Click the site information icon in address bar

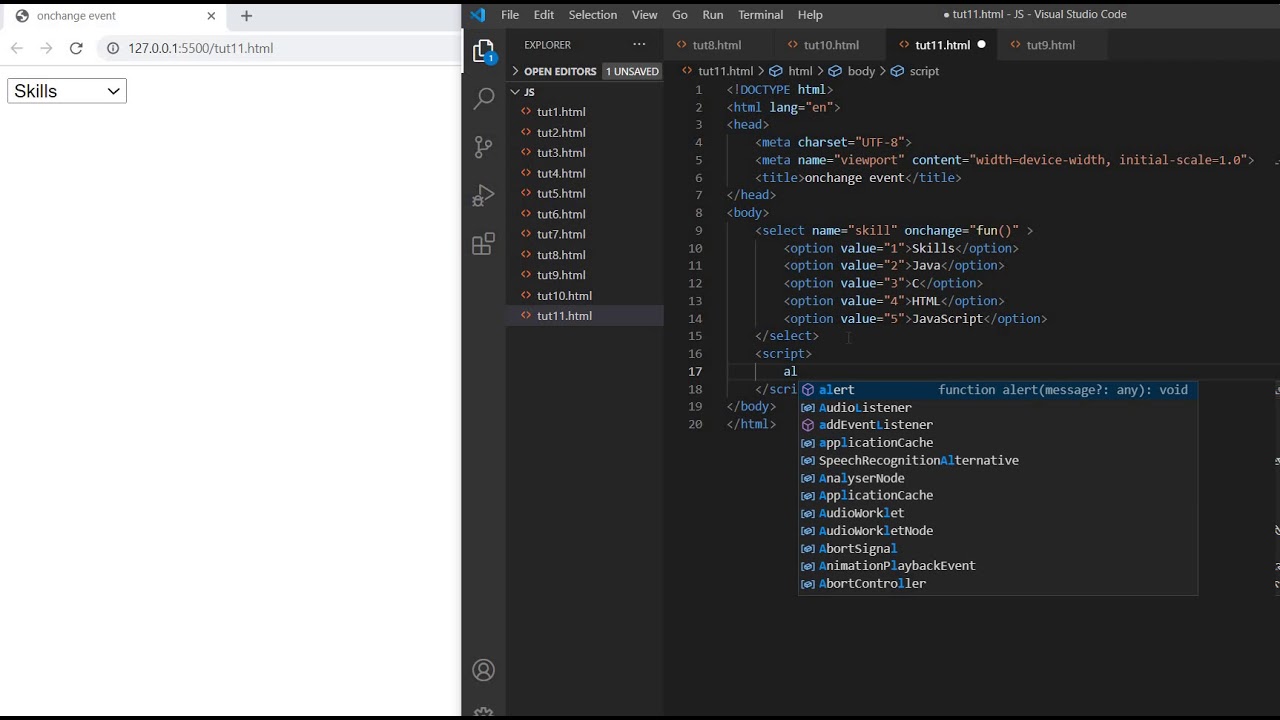[113, 48]
